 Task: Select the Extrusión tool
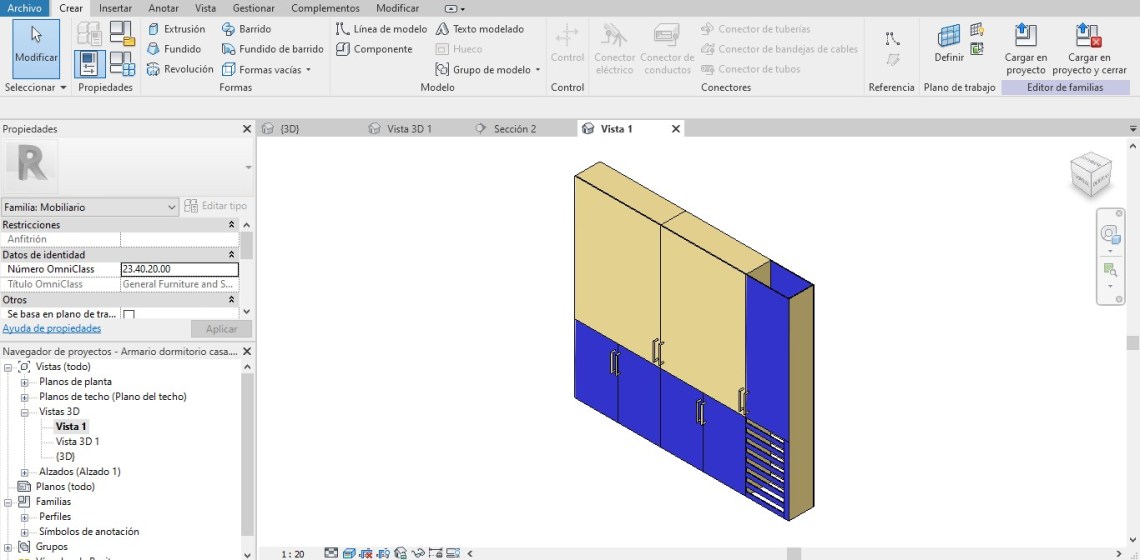tap(176, 29)
